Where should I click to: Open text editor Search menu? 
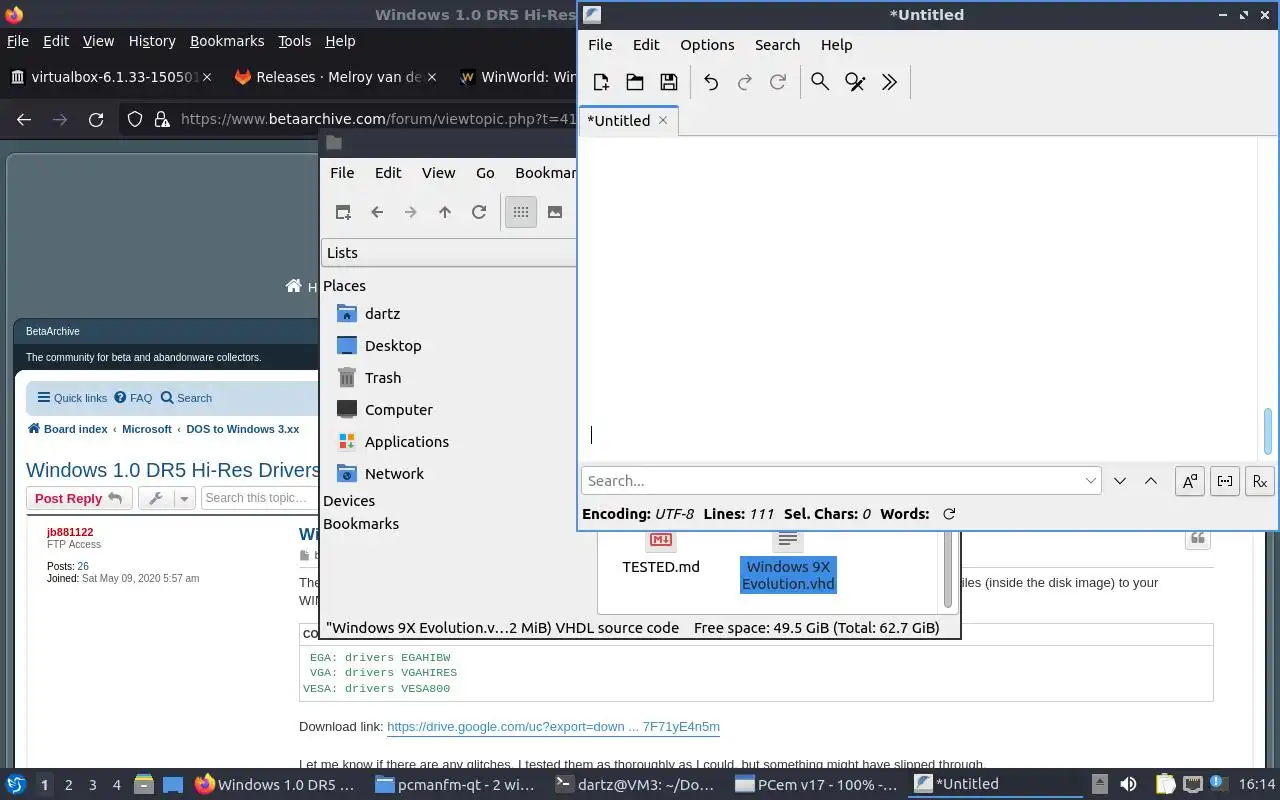point(777,45)
